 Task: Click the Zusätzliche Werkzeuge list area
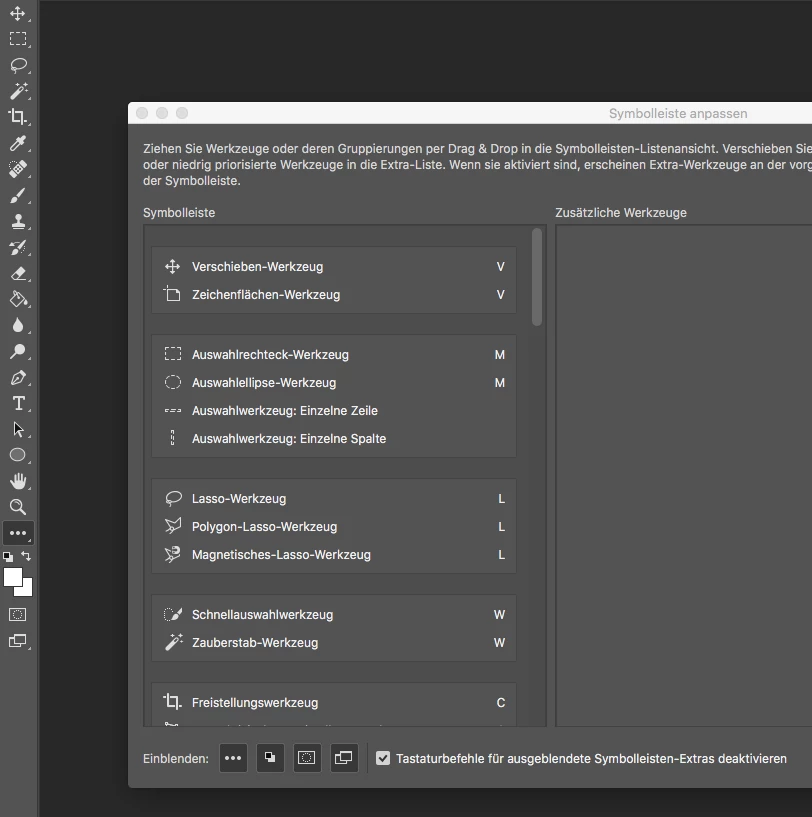pos(684,475)
